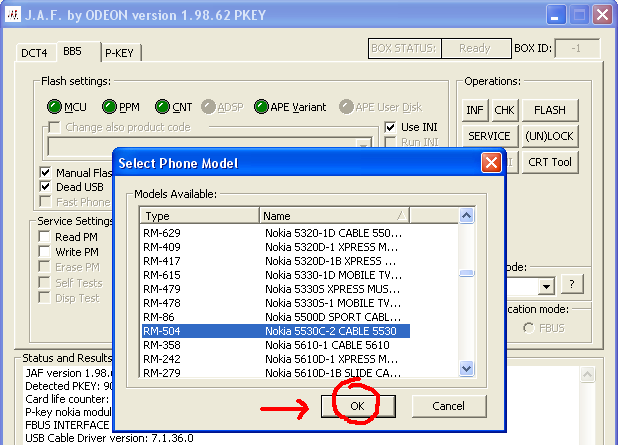Open the CRT Tool
The width and height of the screenshot is (618, 445).
point(550,162)
